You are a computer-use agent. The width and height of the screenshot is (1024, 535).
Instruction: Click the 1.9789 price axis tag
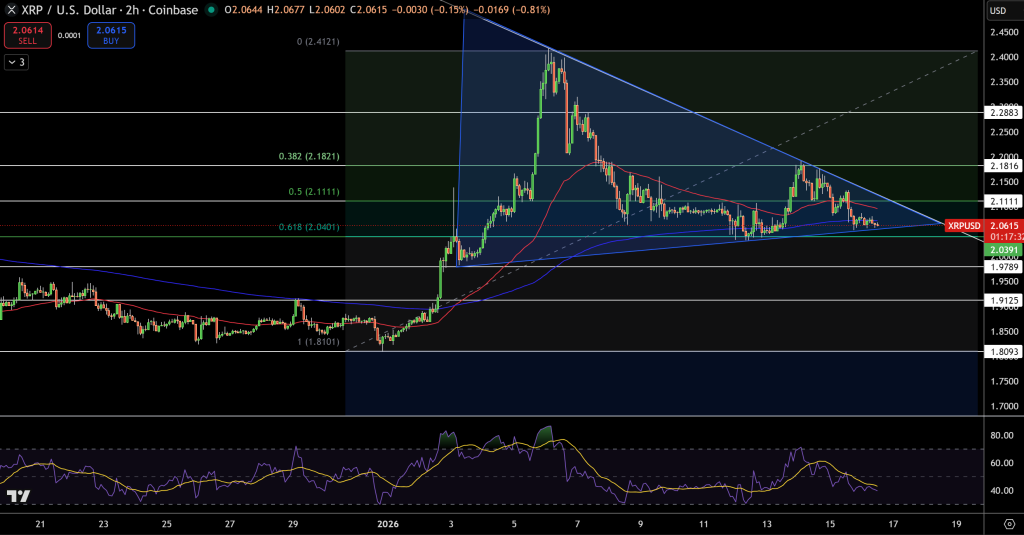(x=1004, y=267)
